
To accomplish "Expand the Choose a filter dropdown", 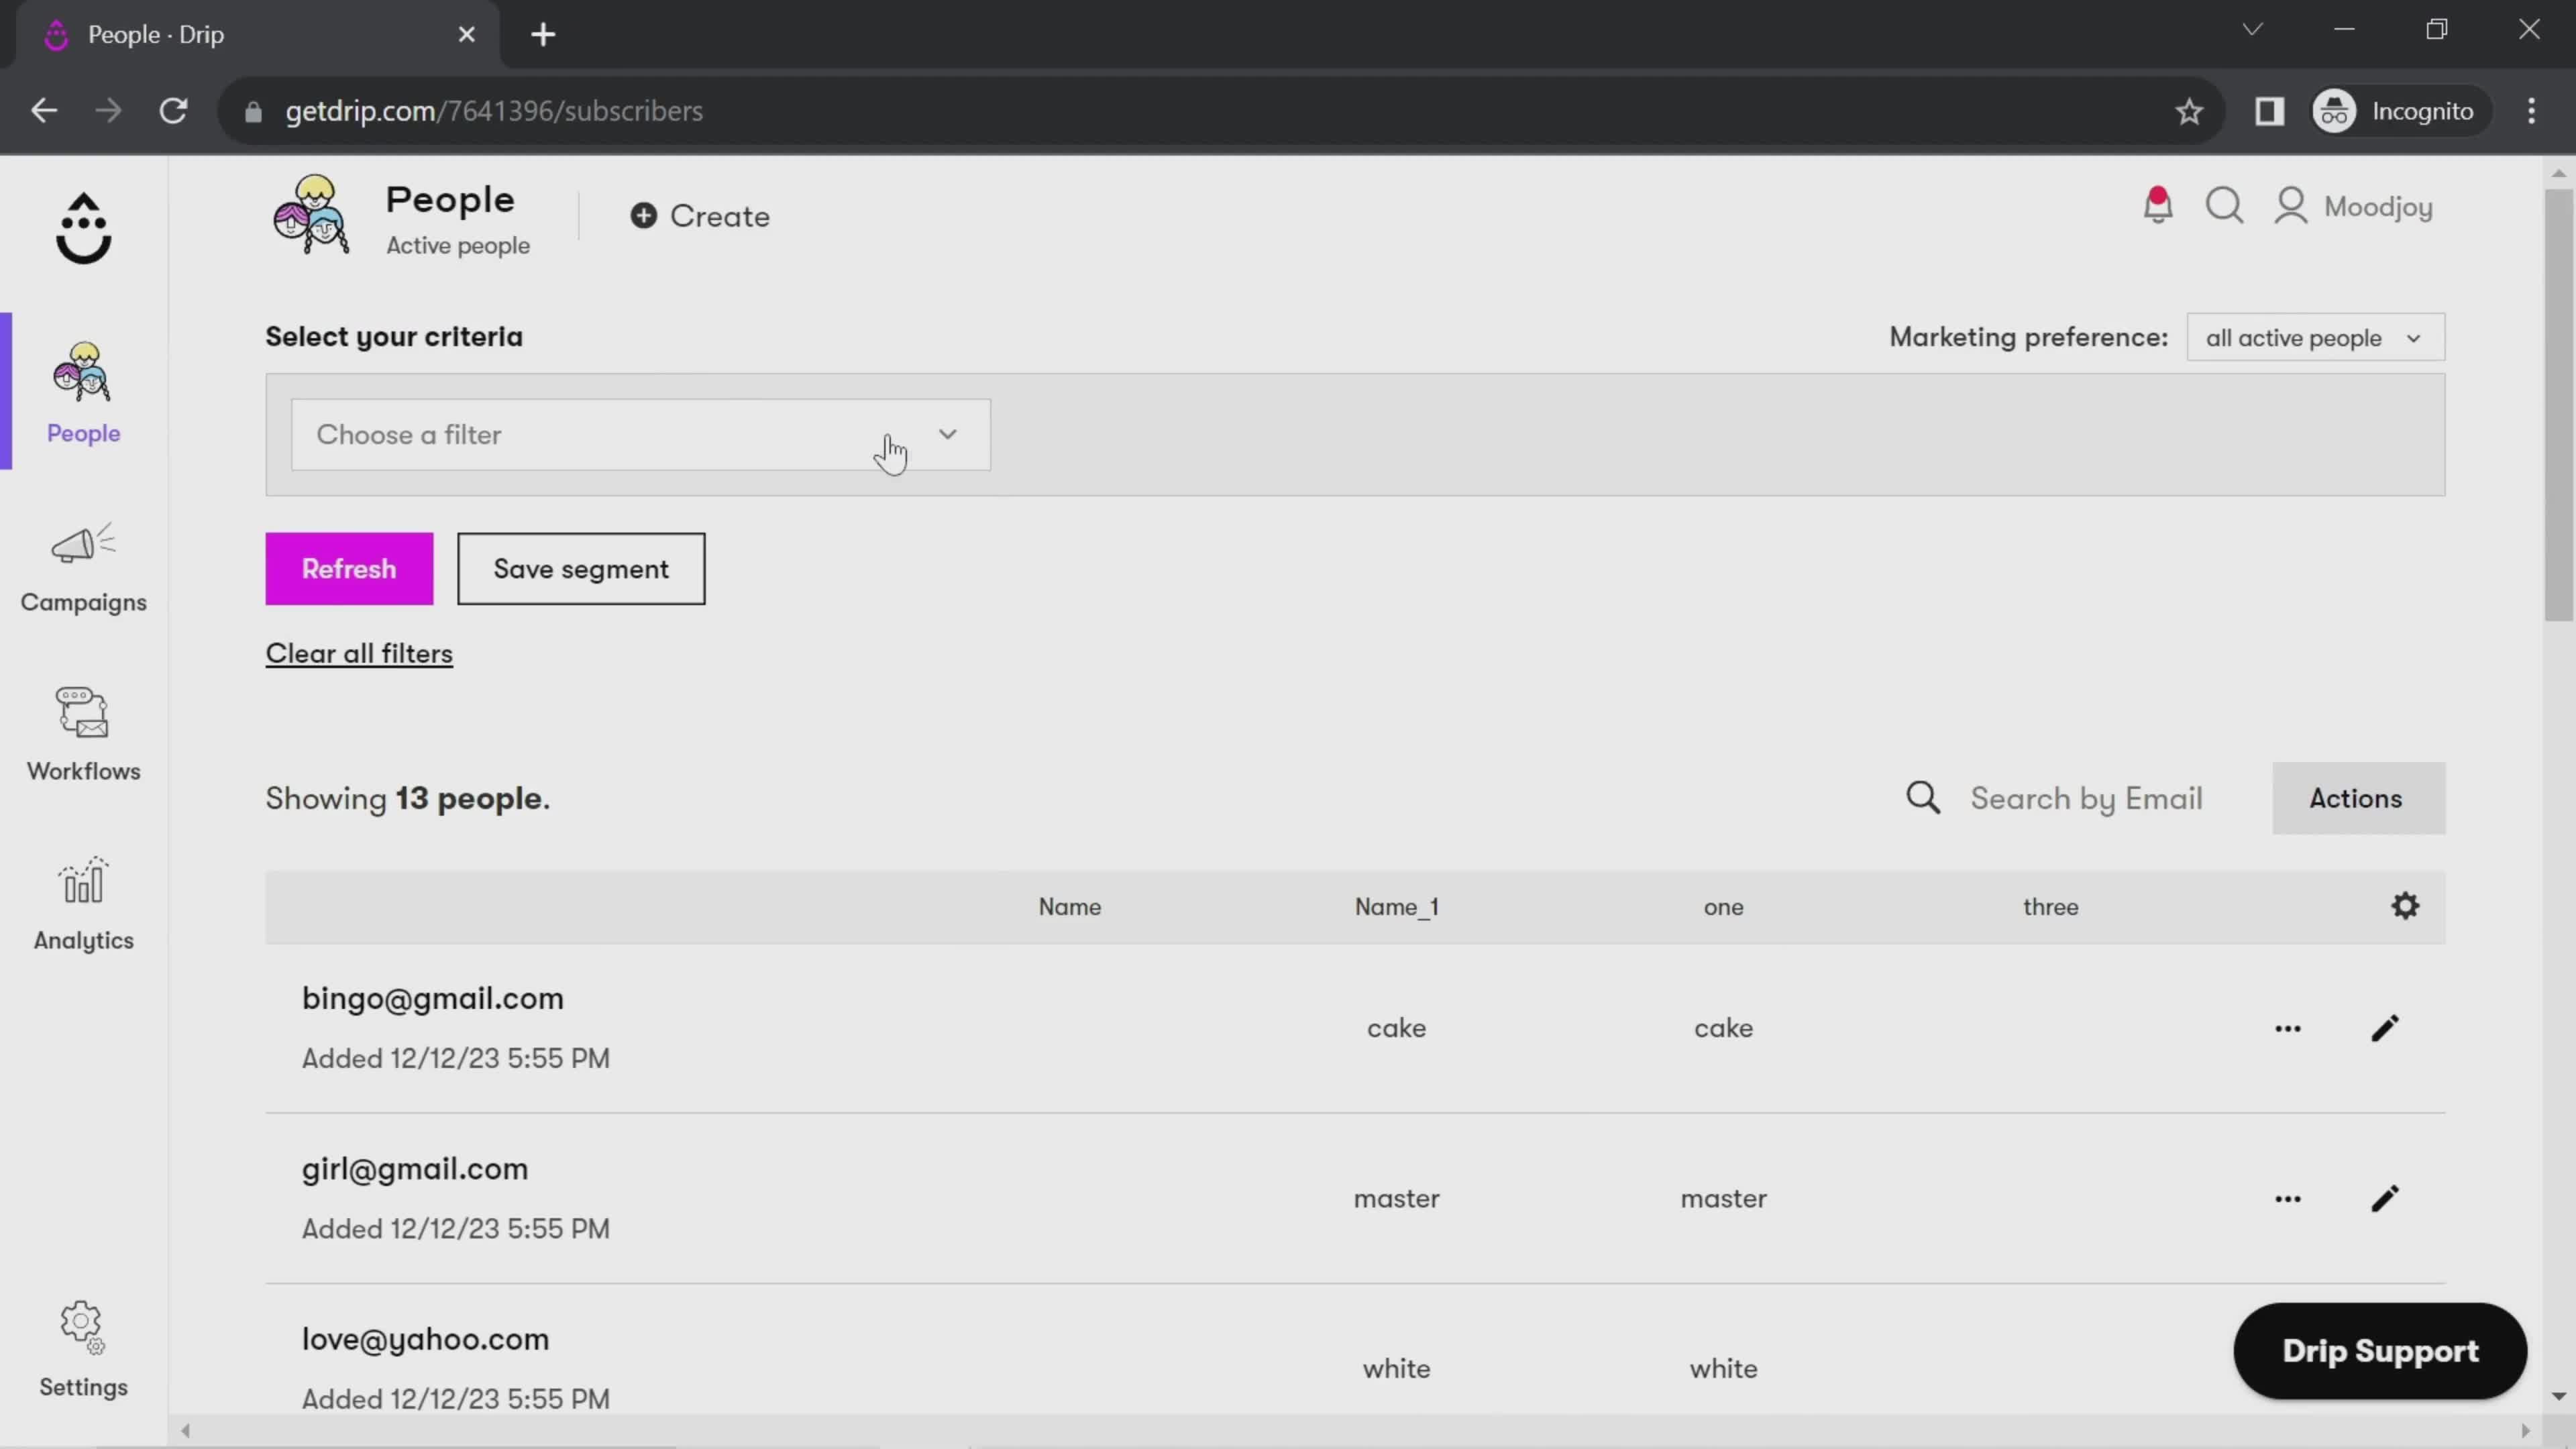I will (x=641, y=433).
